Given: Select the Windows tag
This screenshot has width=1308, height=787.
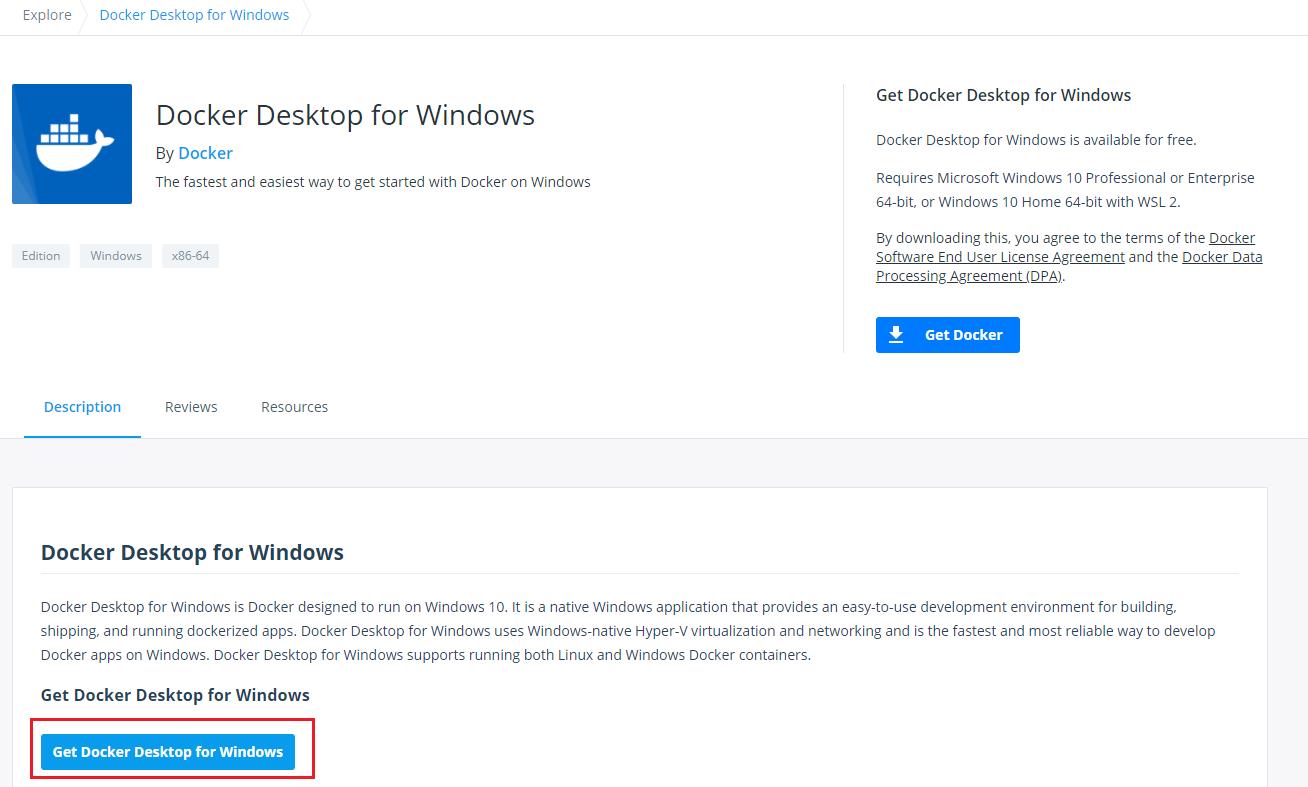Looking at the screenshot, I should pos(116,256).
